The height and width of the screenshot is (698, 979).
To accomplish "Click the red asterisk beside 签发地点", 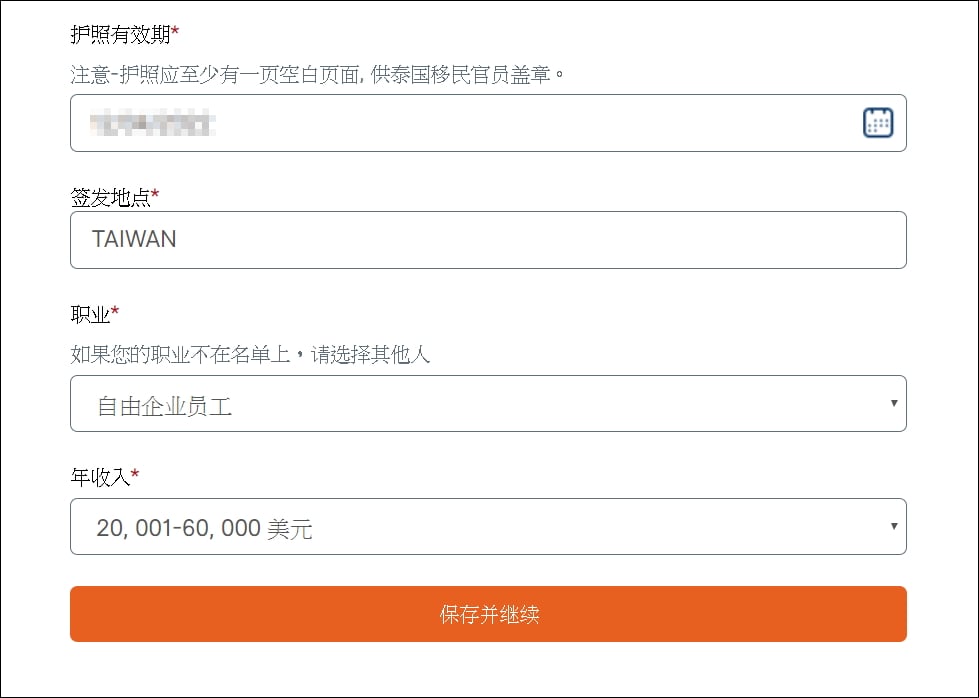I will coord(155,195).
